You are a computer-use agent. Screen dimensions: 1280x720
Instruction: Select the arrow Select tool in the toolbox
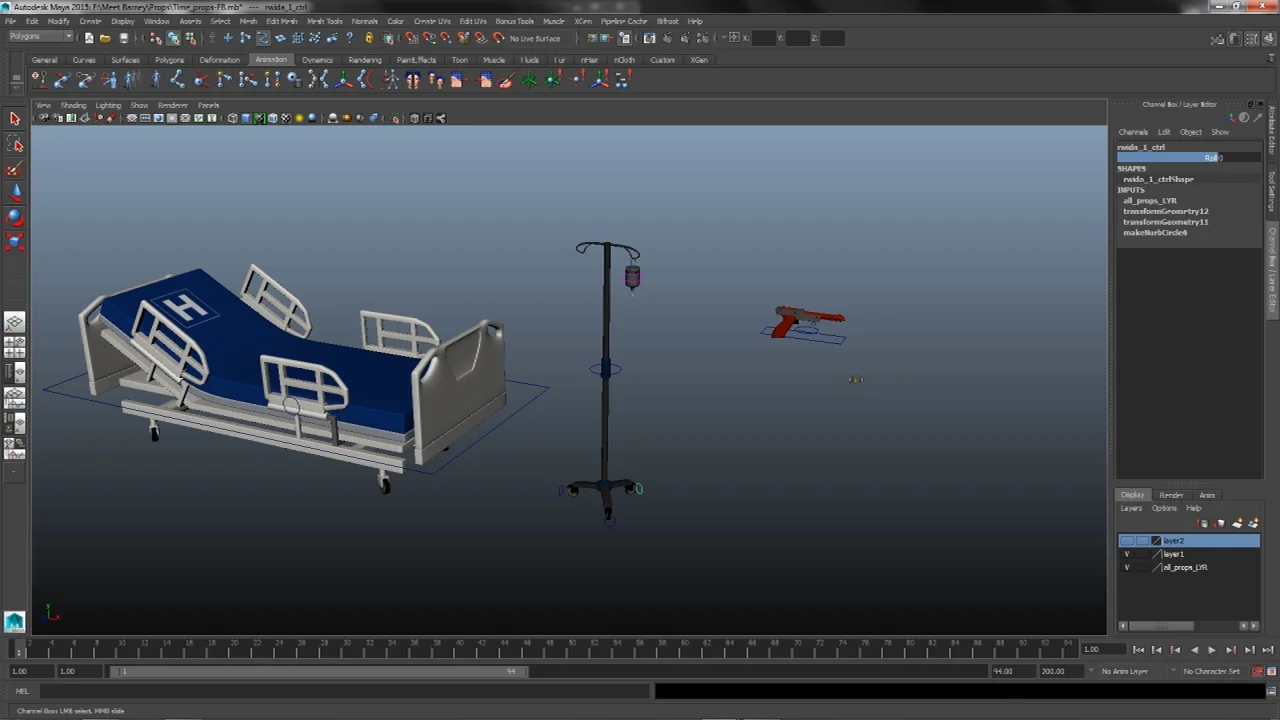pos(15,119)
